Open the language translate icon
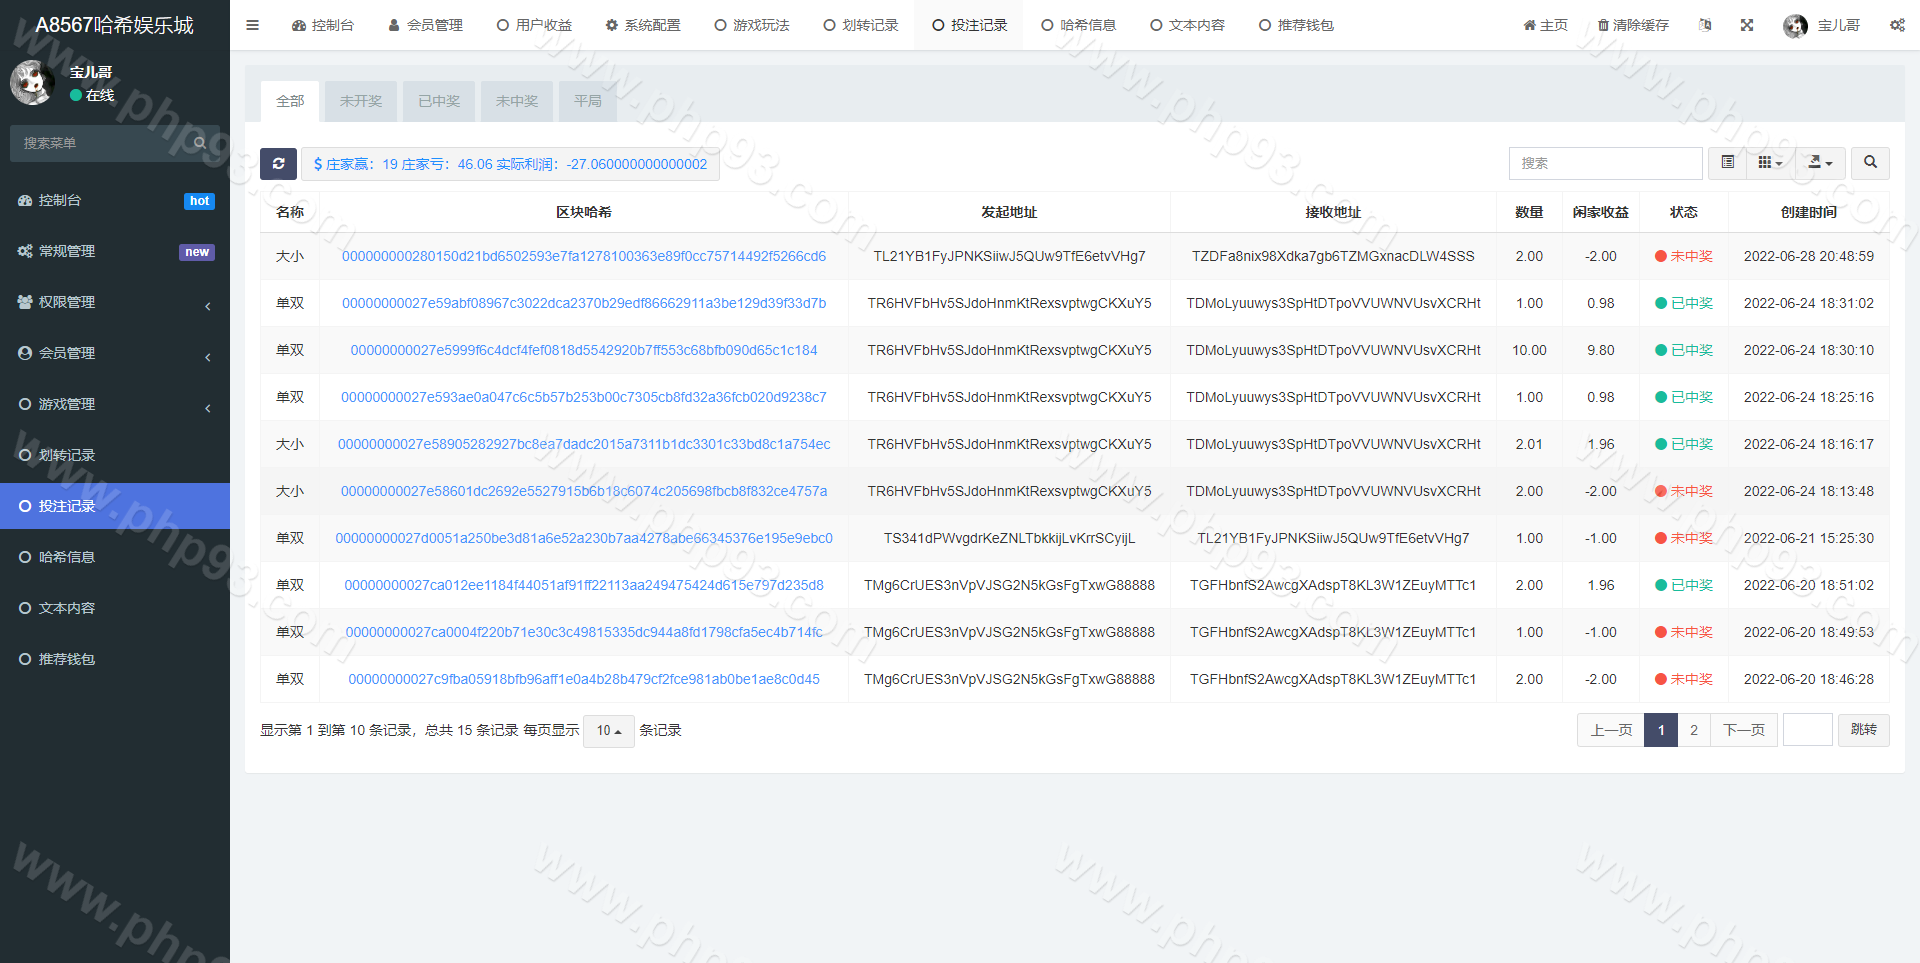 [x=1705, y=25]
